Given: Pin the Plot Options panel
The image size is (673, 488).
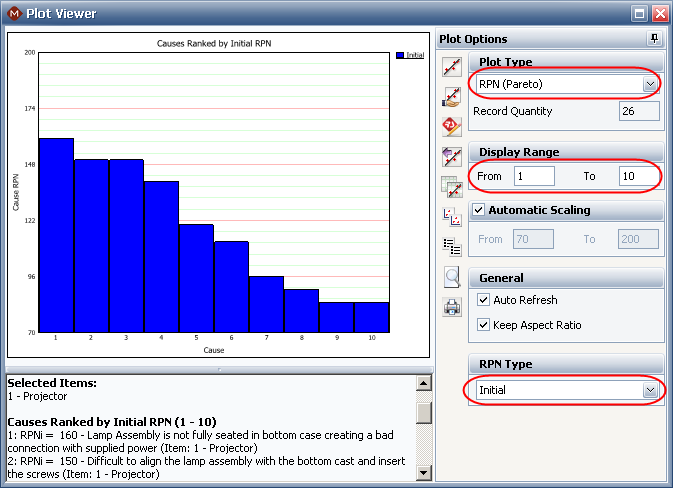Looking at the screenshot, I should [654, 39].
